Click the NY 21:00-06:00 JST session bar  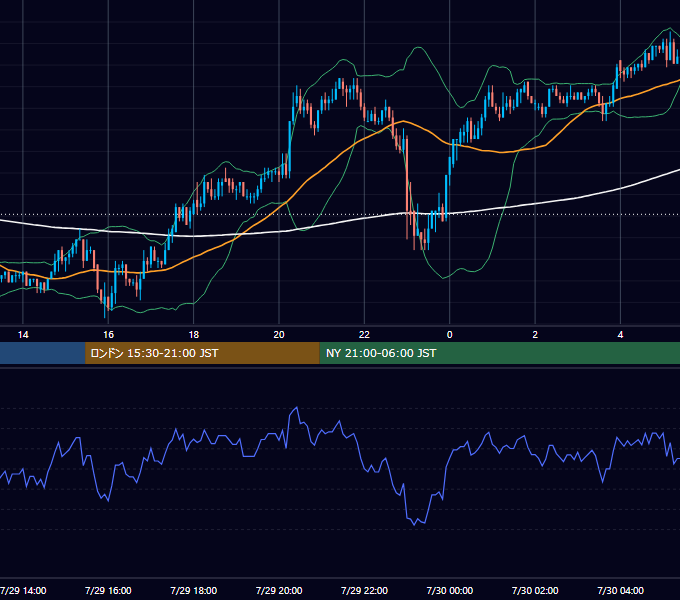pos(500,353)
